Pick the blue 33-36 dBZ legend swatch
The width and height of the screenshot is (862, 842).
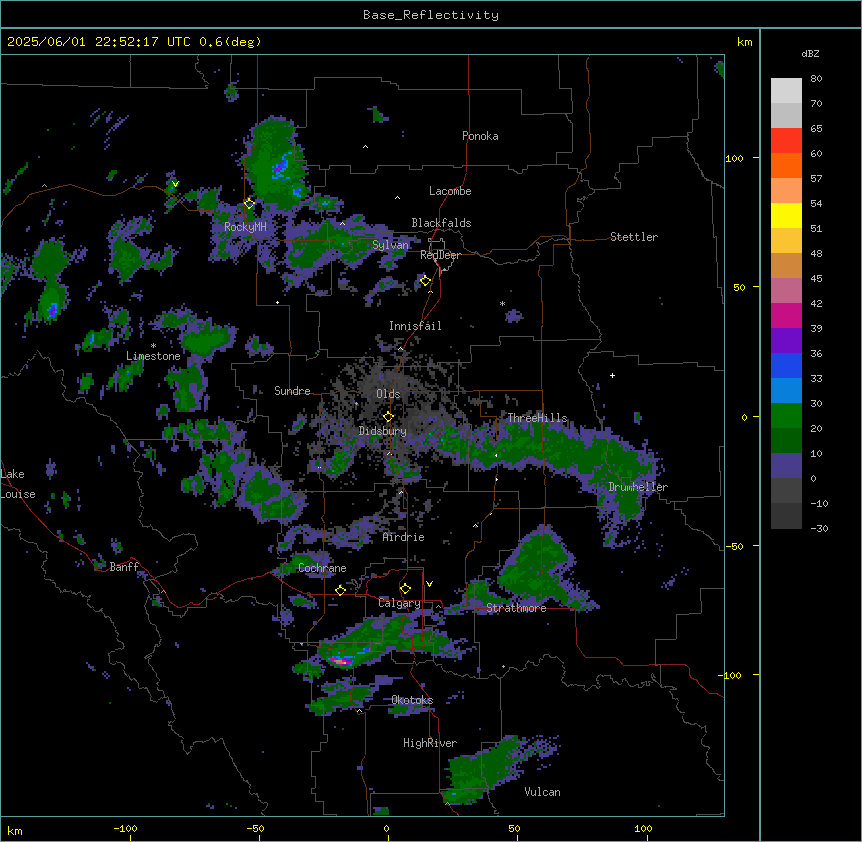point(786,365)
